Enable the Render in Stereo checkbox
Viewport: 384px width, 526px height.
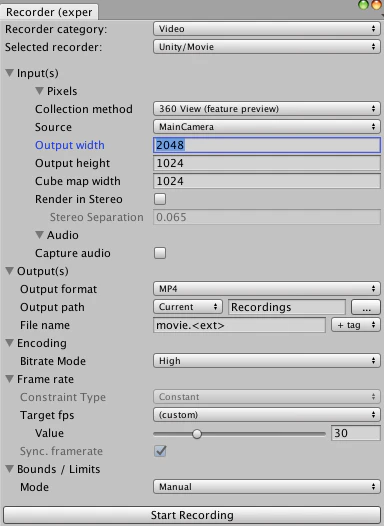pyautogui.click(x=160, y=199)
